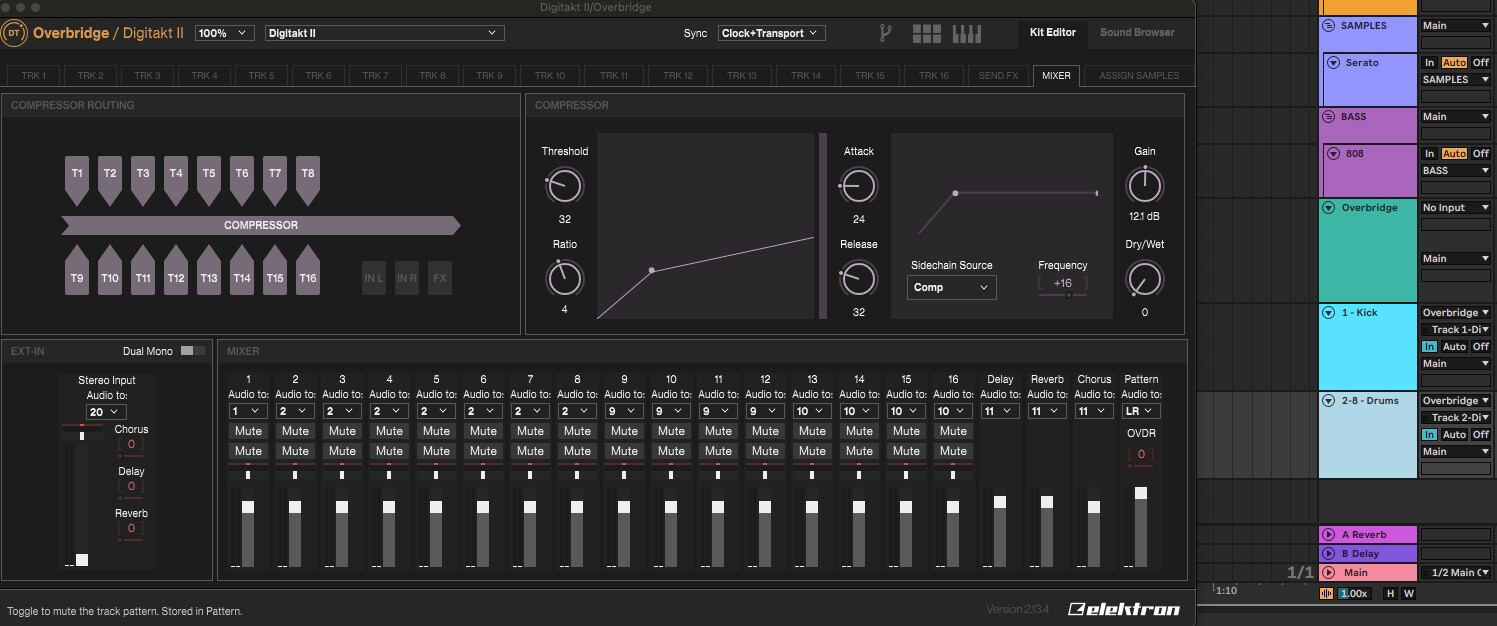Viewport: 1497px width, 626px height.
Task: Open Stereo Input Audio to dropdown
Action: tap(106, 412)
